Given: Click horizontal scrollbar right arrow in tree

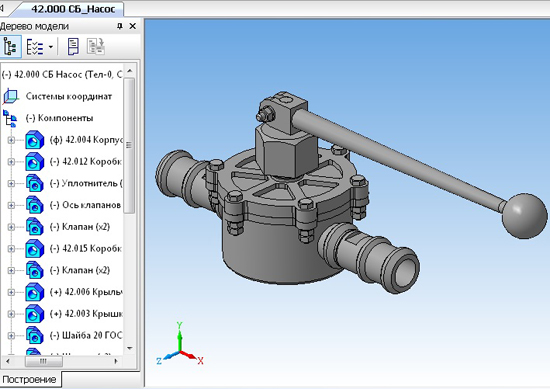Looking at the screenshot, I should pyautogui.click(x=116, y=361).
